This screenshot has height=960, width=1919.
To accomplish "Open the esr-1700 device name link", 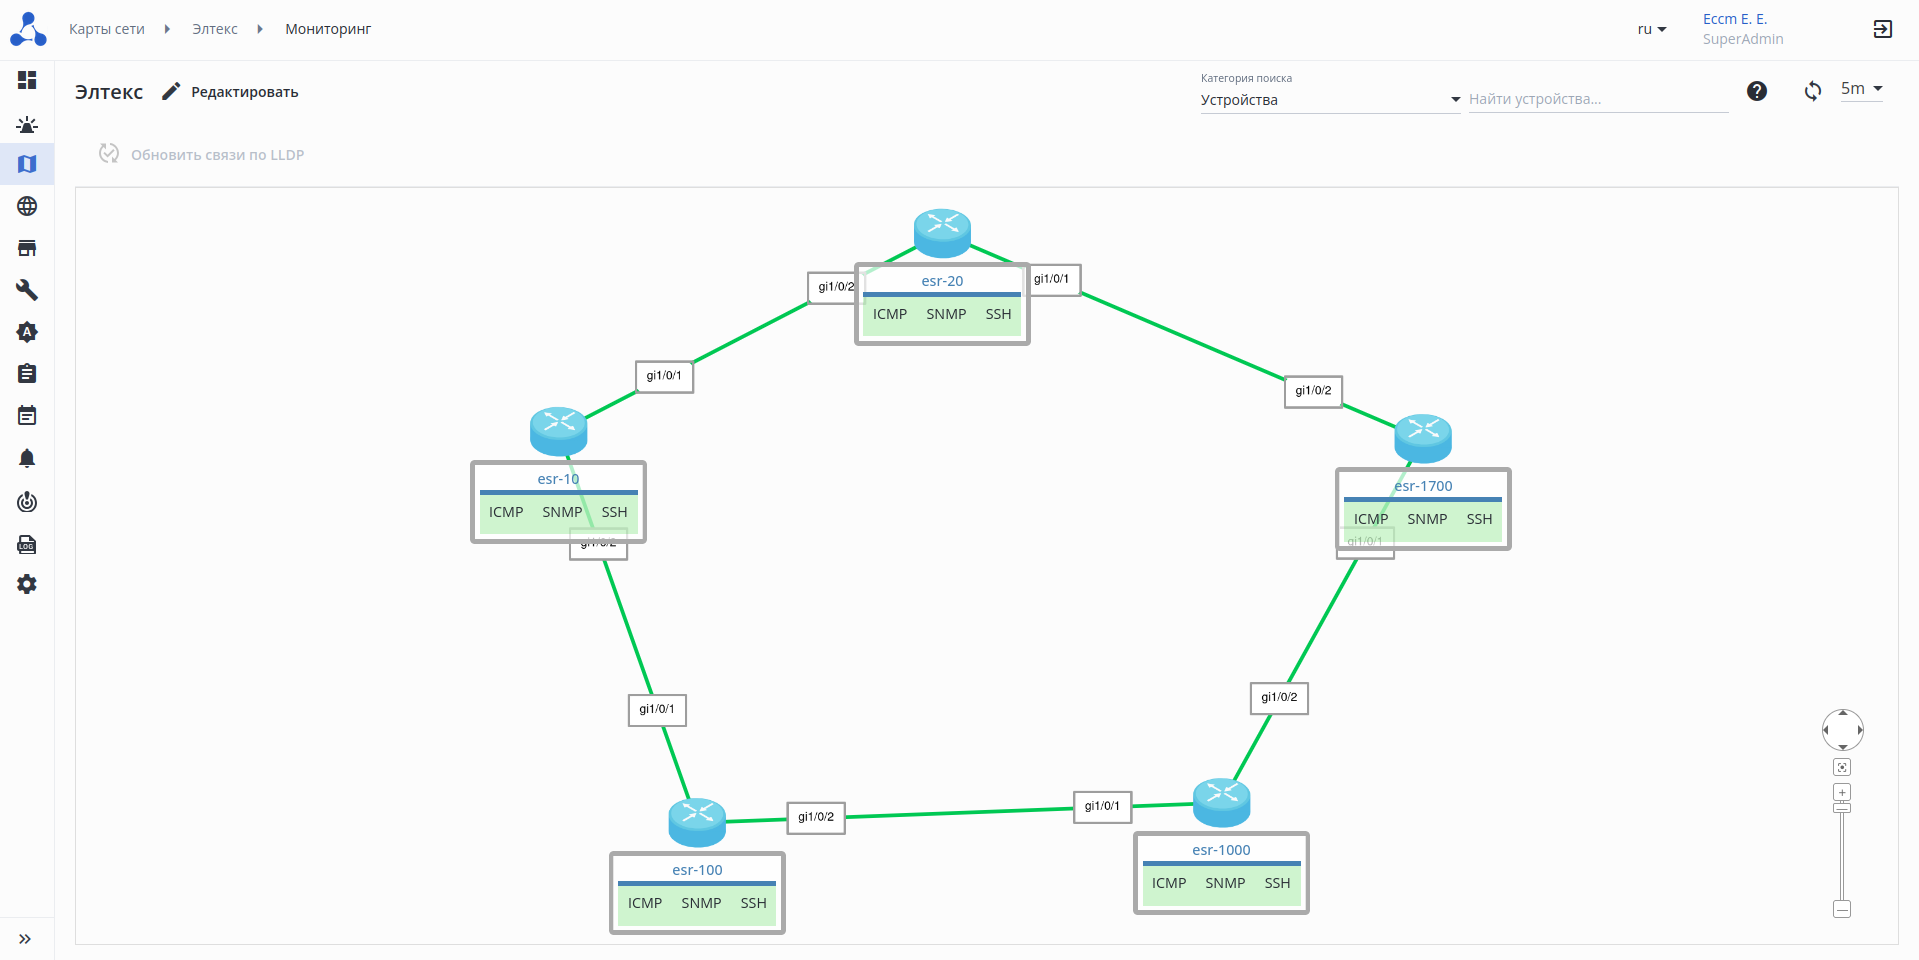I will click(1423, 486).
